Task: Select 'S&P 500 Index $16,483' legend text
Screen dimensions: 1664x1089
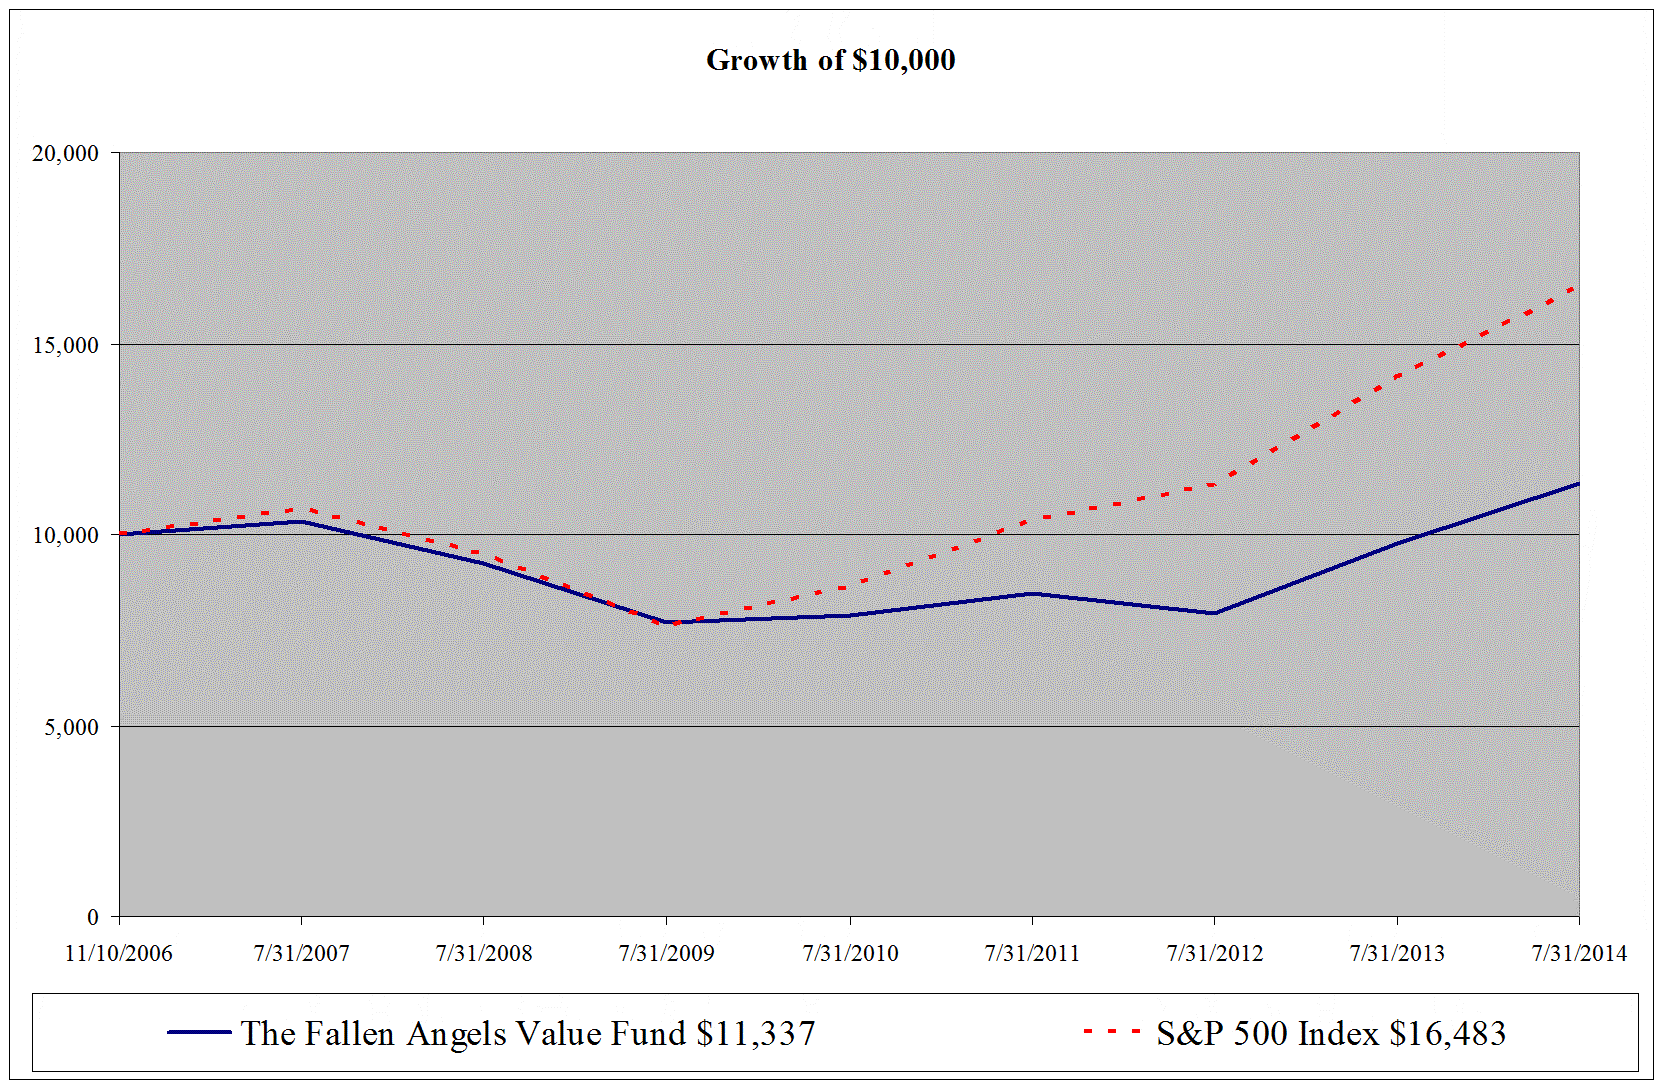Action: click(x=1331, y=1033)
